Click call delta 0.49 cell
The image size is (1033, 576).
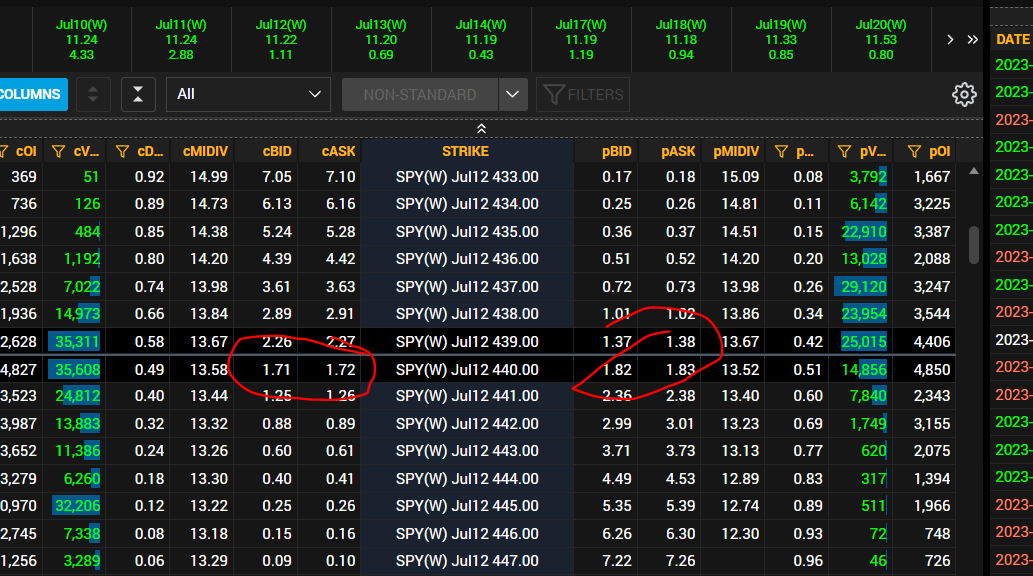click(150, 370)
